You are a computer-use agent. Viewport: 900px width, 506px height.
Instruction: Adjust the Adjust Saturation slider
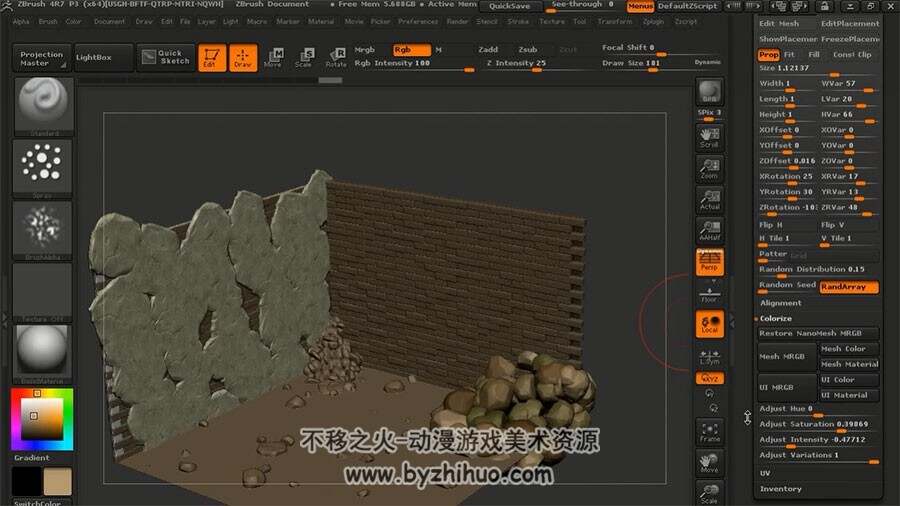[x=818, y=425]
